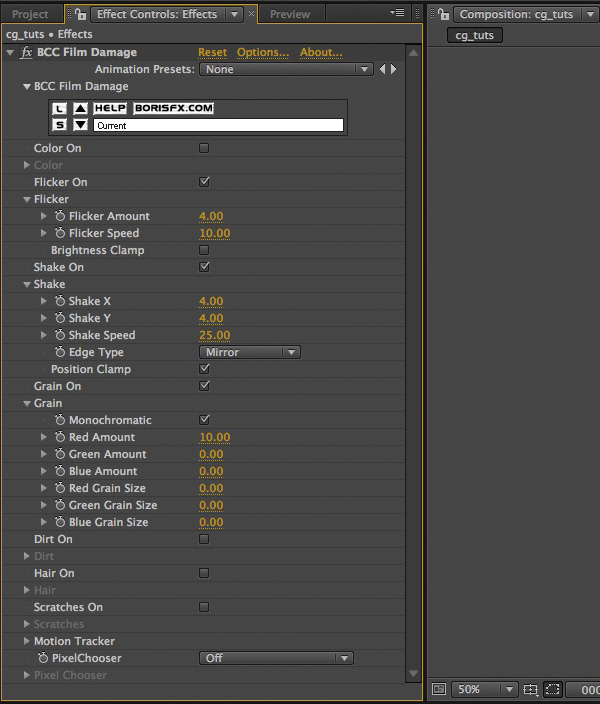Click the Reset link for BCC Film Damage
The width and height of the screenshot is (600, 704).
[212, 53]
